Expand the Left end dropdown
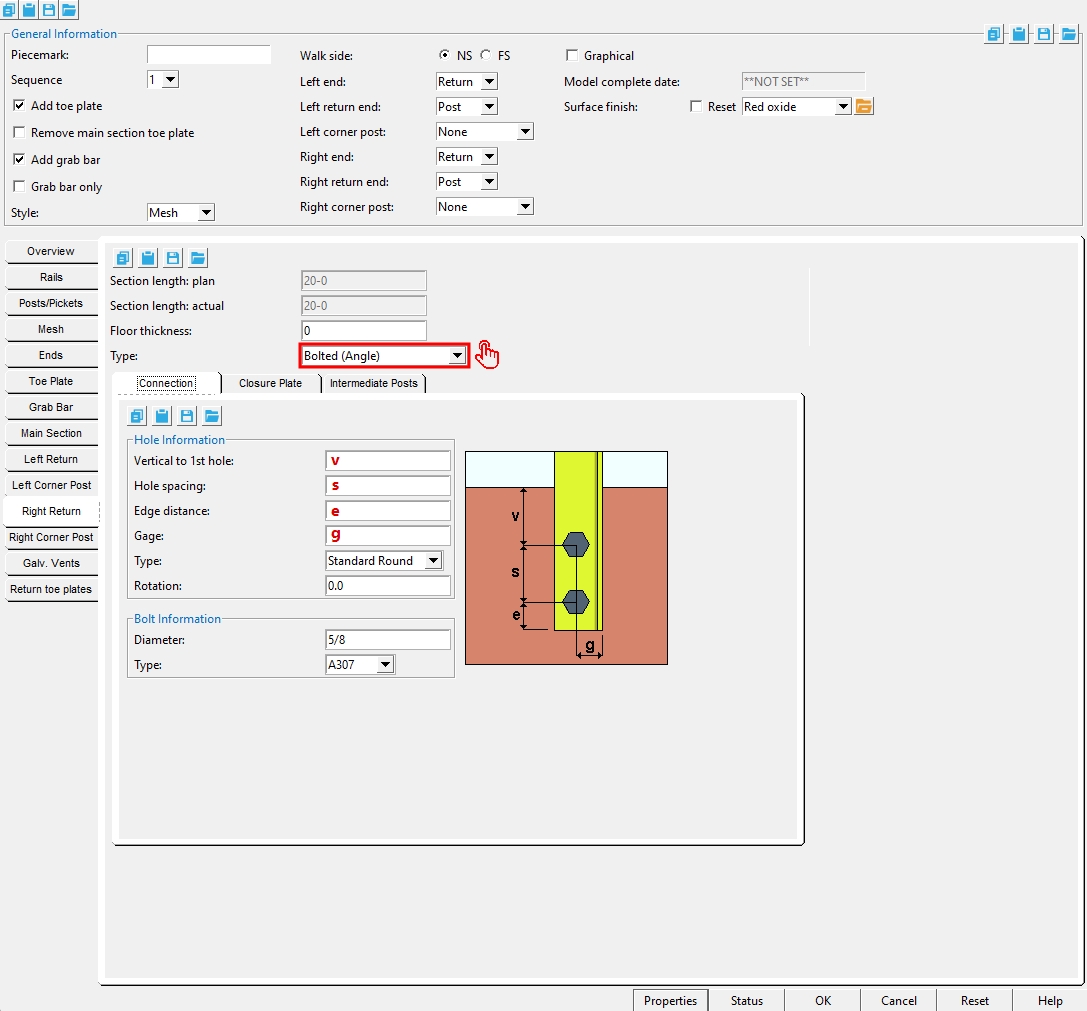This screenshot has height=1011, width=1087. click(489, 81)
